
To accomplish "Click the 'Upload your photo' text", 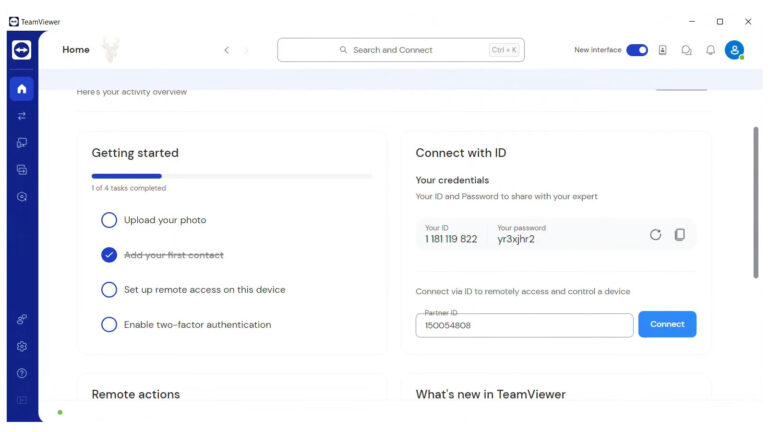I will pos(165,220).
